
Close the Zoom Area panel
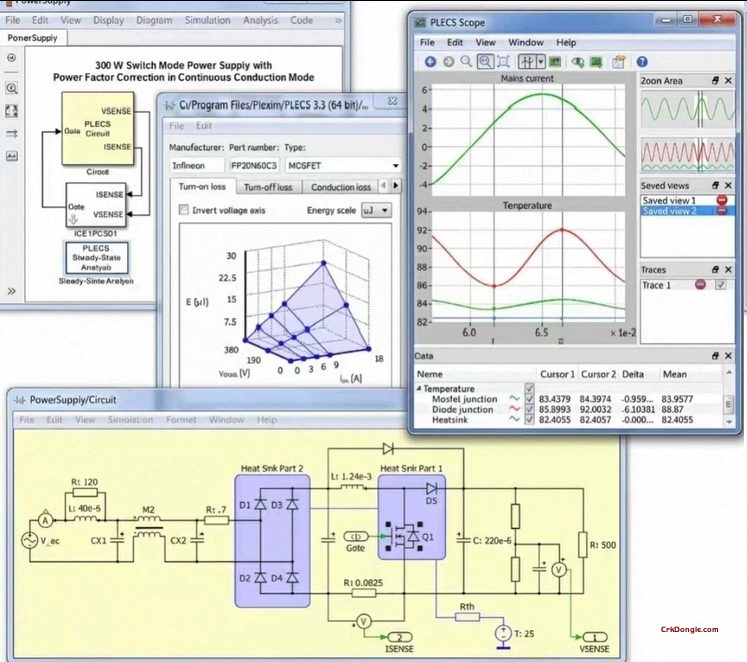pyautogui.click(x=728, y=80)
